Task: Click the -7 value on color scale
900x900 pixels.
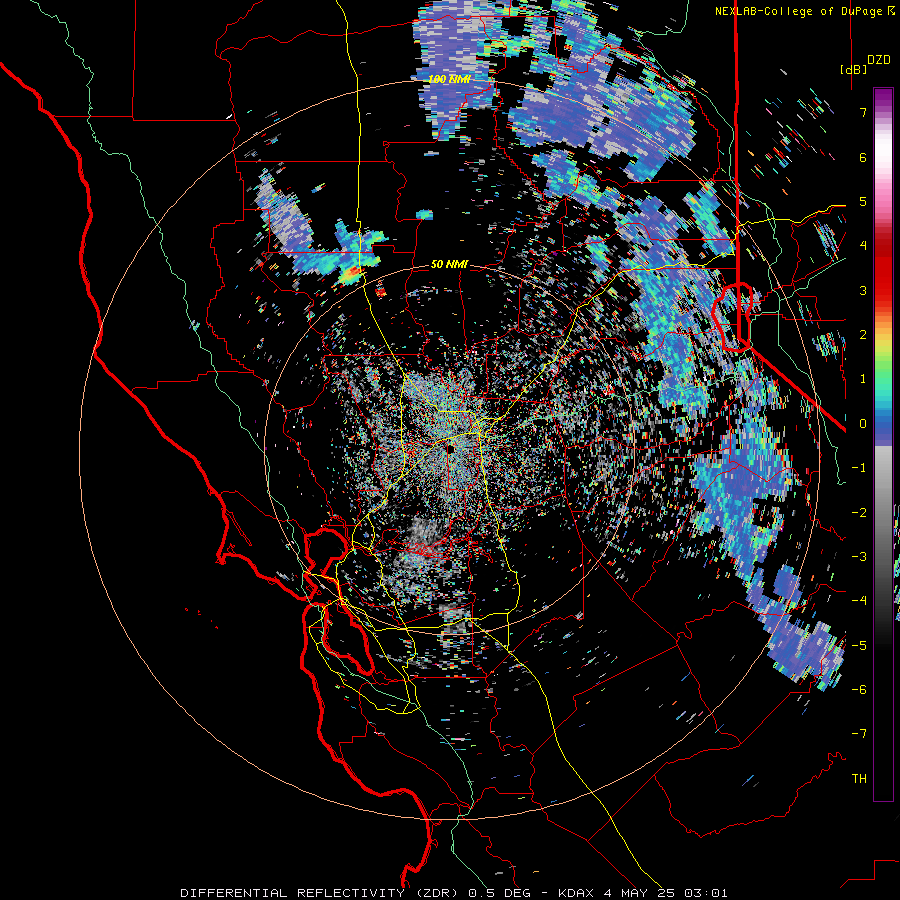Action: coord(859,734)
